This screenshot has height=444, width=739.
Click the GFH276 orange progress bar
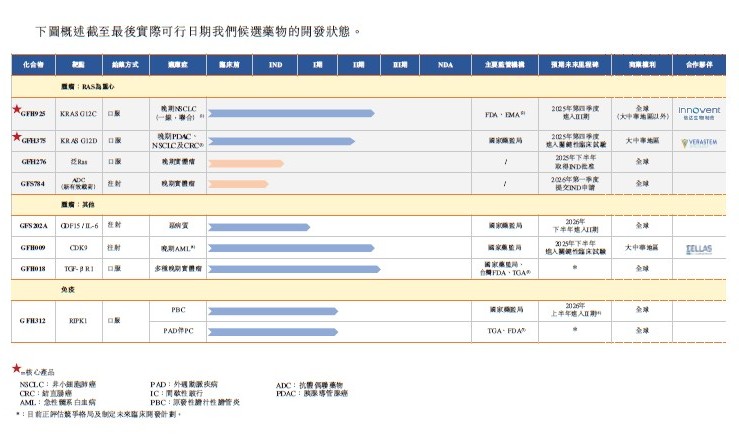coord(246,163)
